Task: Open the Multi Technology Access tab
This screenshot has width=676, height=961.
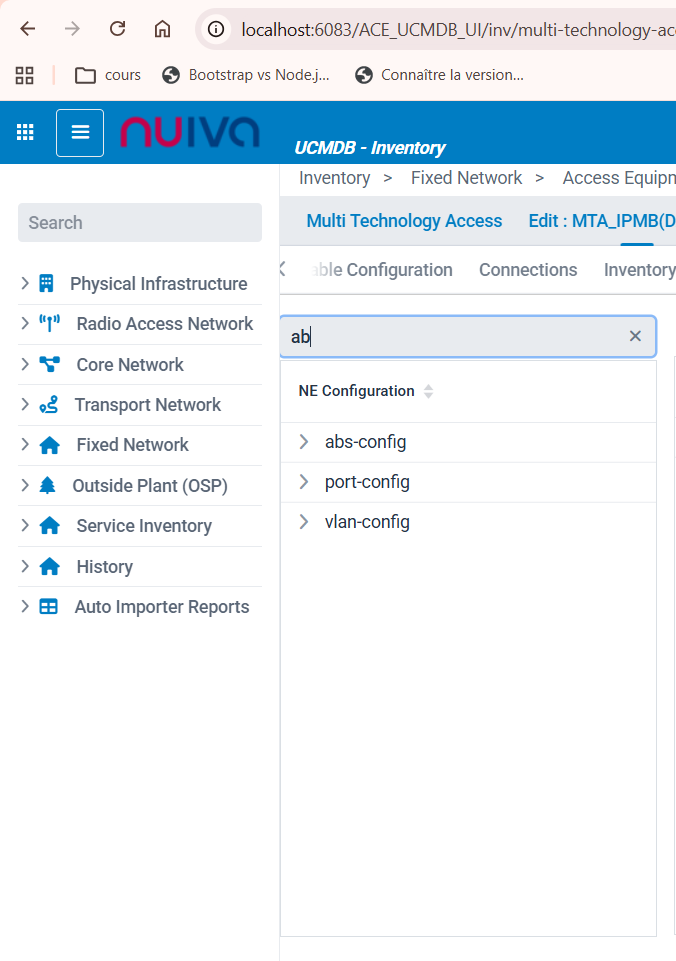Action: tap(404, 221)
